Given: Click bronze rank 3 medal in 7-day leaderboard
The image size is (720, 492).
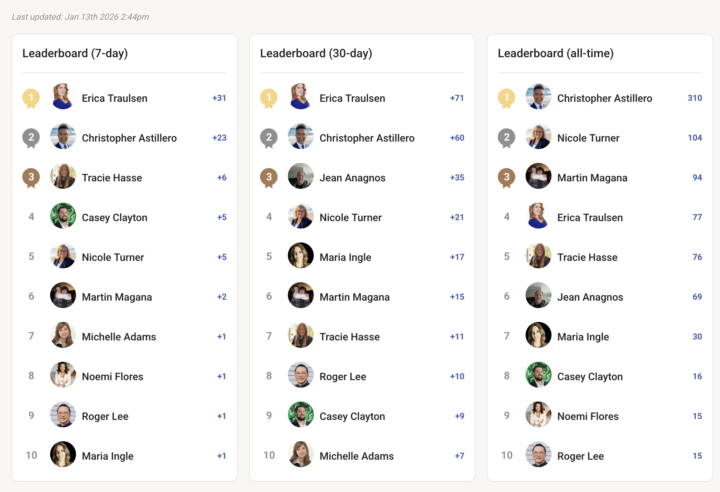Looking at the screenshot, I should pos(31,178).
